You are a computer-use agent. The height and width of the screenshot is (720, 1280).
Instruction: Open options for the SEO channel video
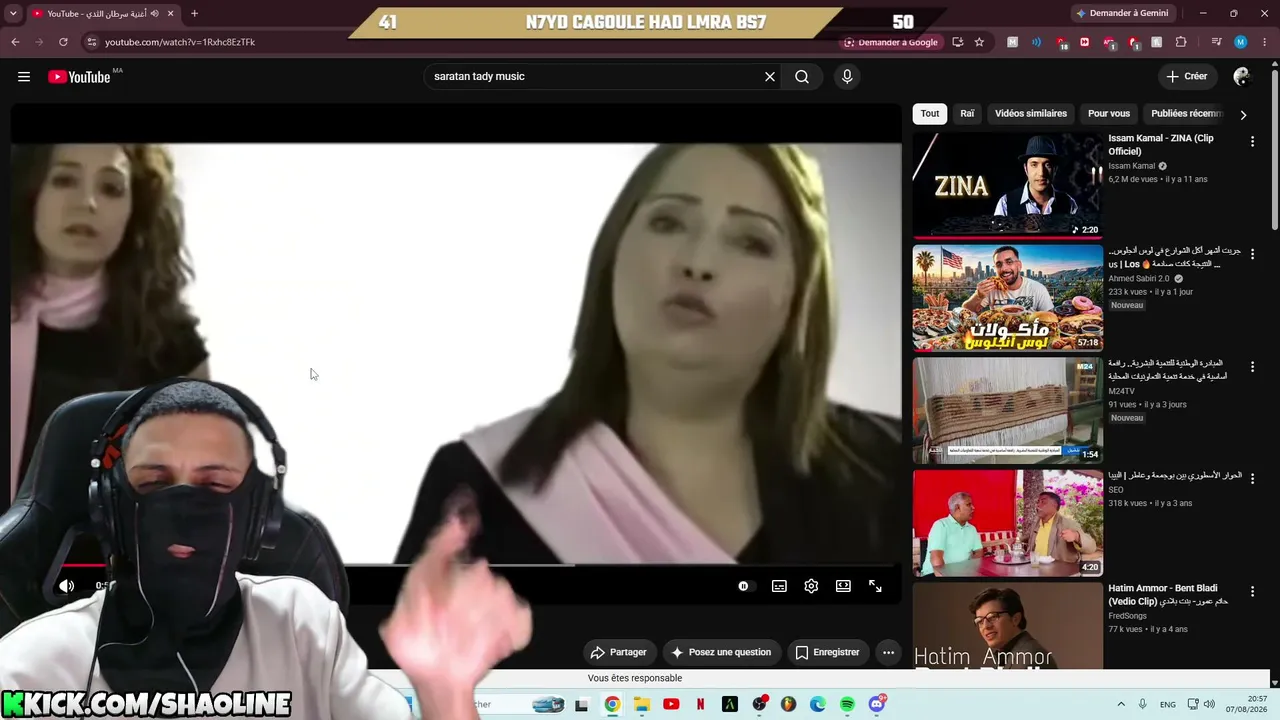(1252, 479)
